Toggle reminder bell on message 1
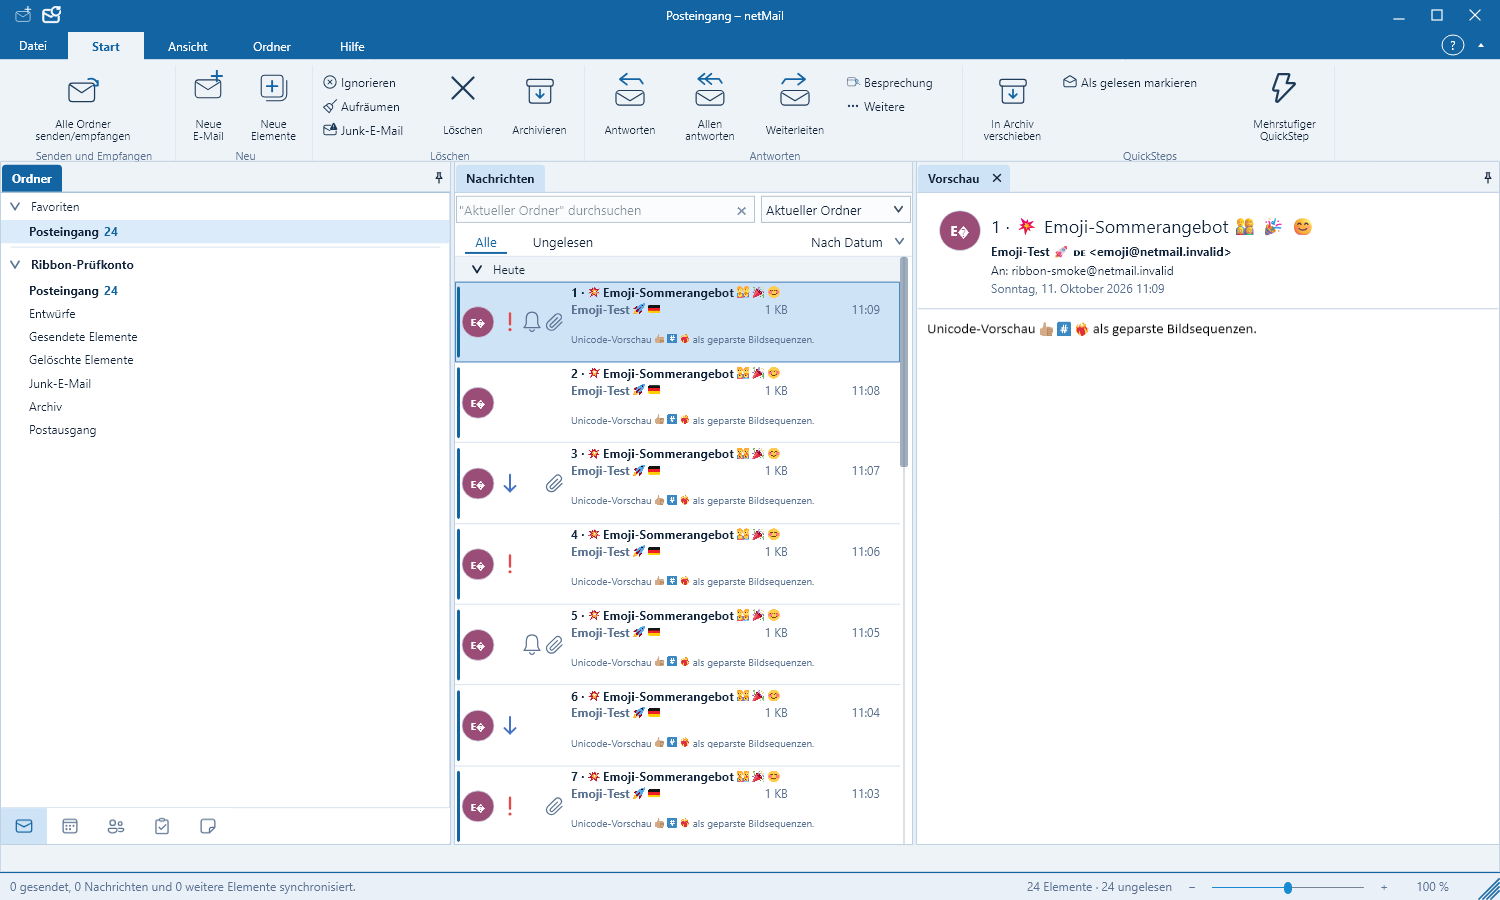Image resolution: width=1500 pixels, height=900 pixels. [532, 322]
